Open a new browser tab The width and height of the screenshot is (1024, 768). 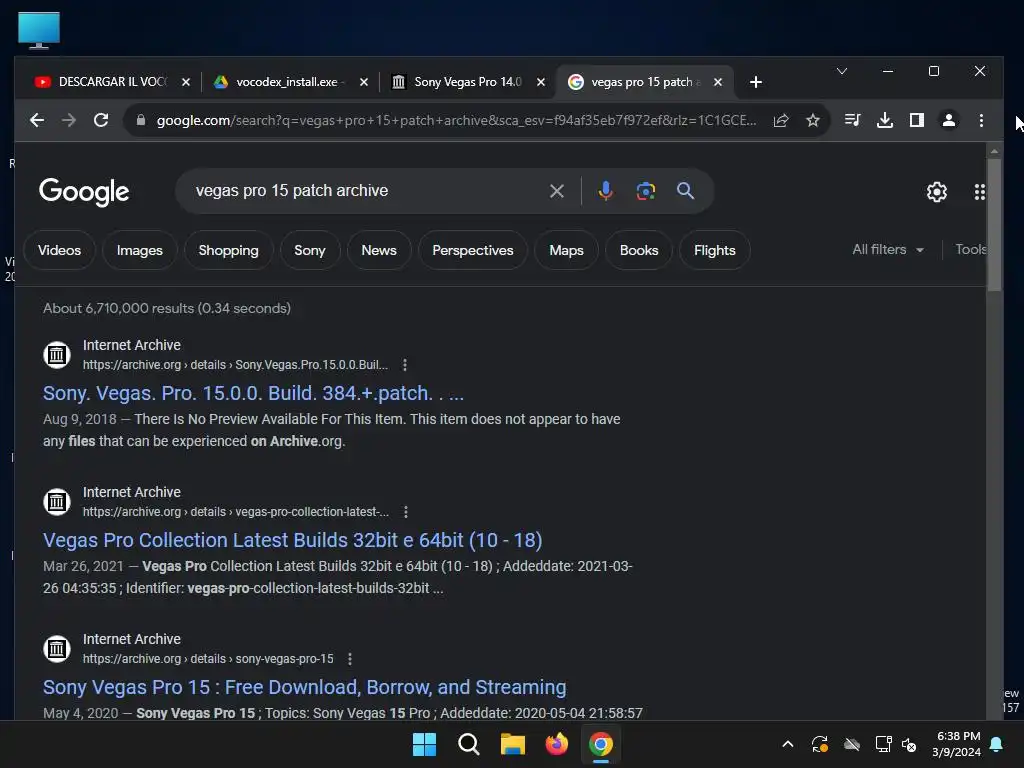pyautogui.click(x=756, y=82)
